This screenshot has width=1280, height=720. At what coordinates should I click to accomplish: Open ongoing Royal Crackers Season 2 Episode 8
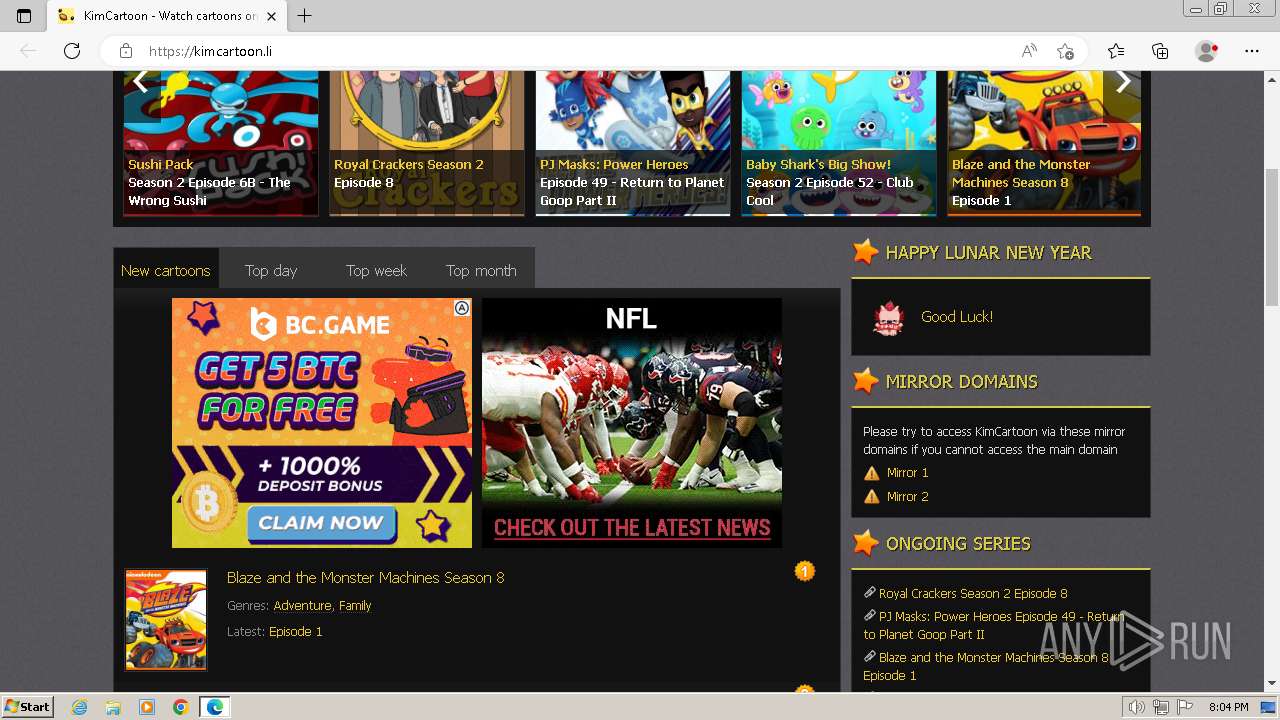pos(973,594)
